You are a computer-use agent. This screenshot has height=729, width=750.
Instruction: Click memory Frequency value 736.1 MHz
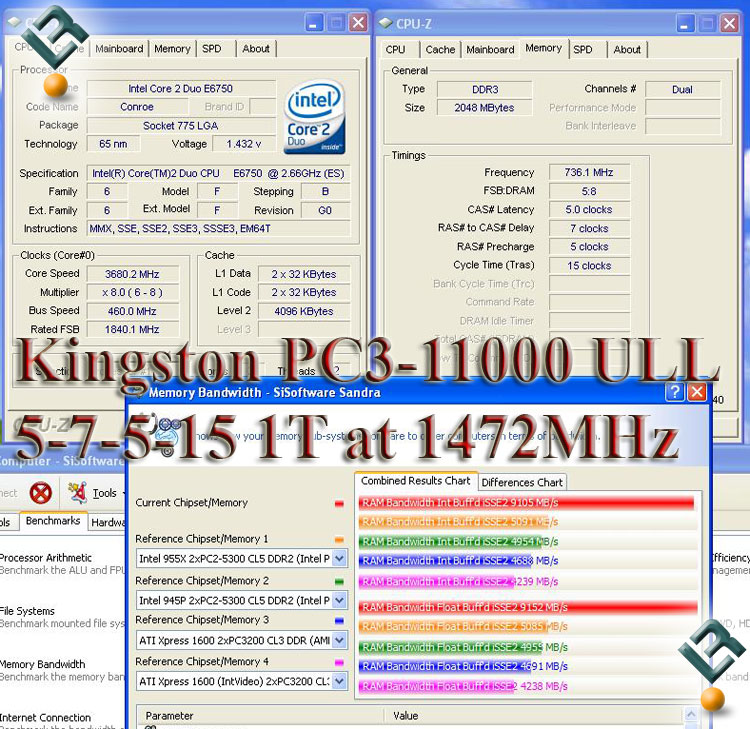click(x=589, y=172)
